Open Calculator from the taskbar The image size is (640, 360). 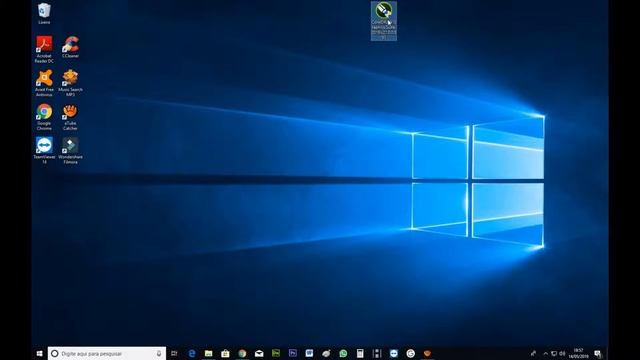[360, 353]
